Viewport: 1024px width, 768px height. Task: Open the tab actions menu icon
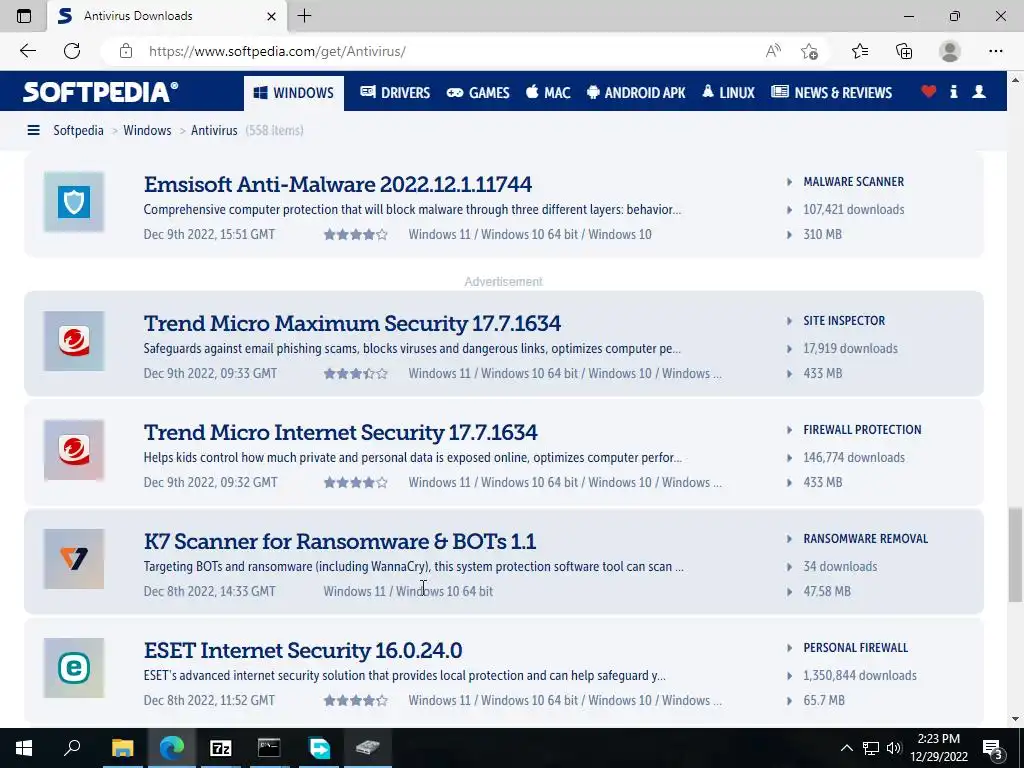coord(24,16)
